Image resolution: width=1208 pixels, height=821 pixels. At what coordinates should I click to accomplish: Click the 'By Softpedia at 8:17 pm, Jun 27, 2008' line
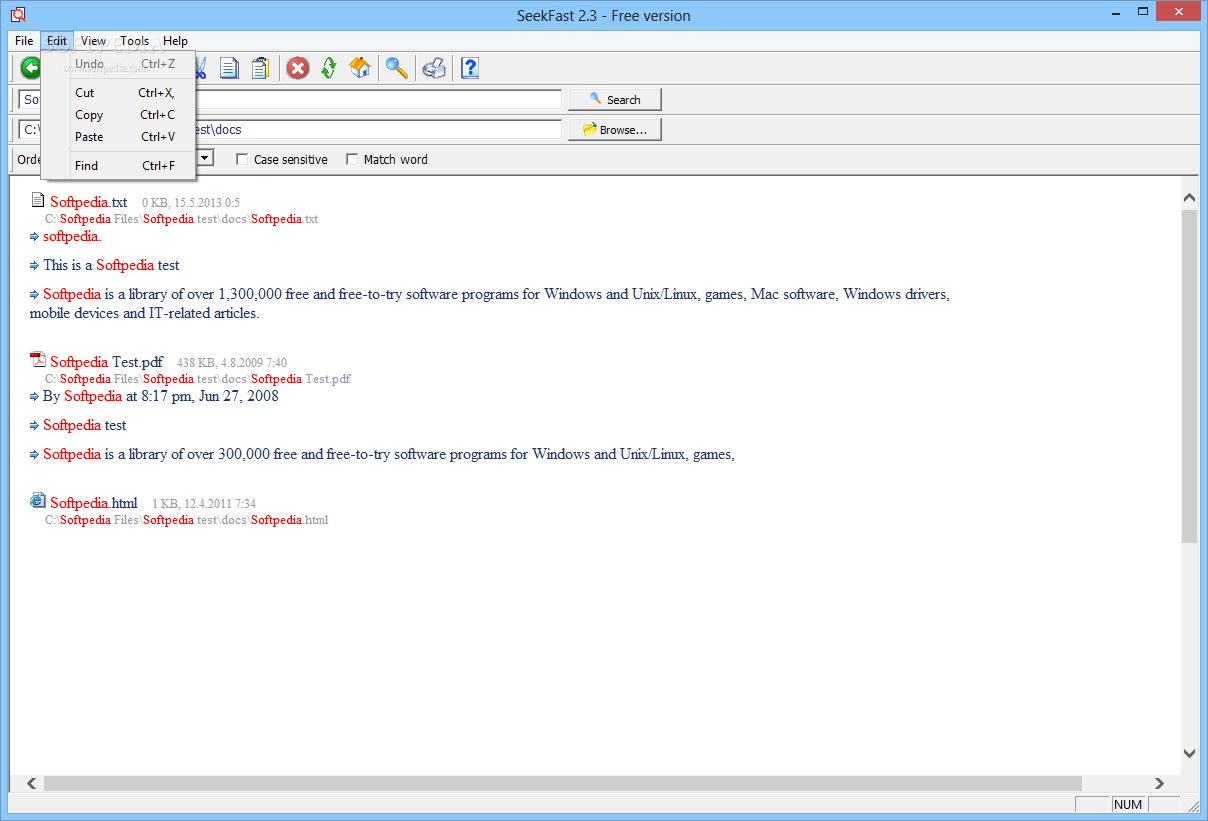click(x=161, y=396)
